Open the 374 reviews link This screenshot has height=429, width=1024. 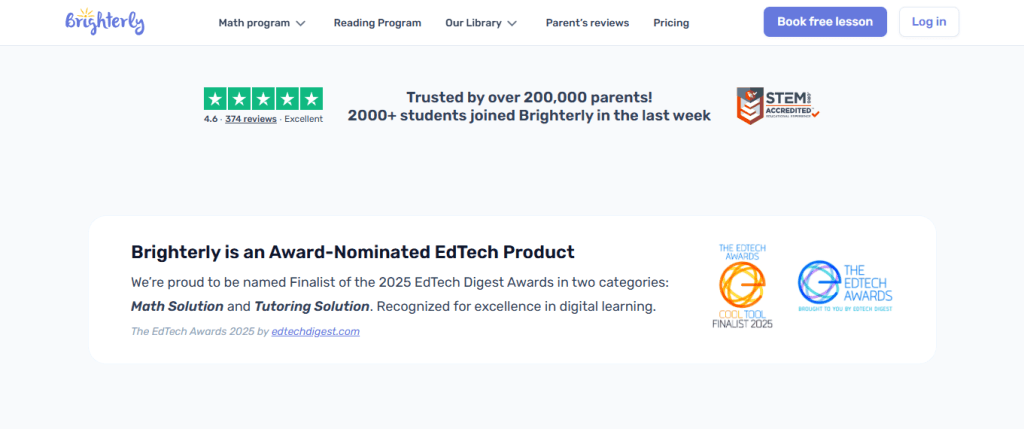(x=250, y=119)
